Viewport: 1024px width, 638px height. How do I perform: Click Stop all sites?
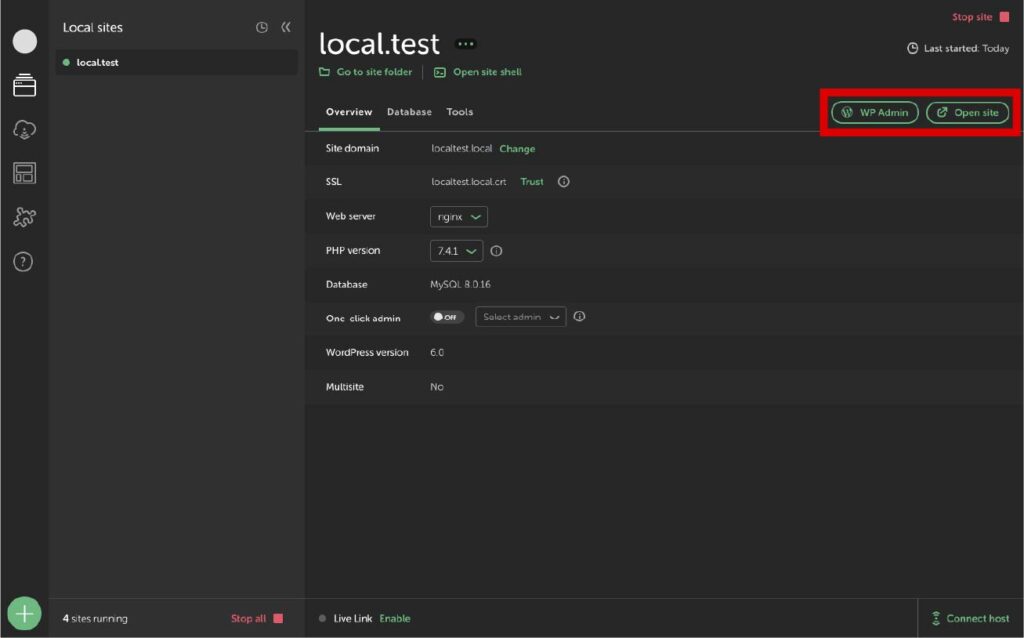click(257, 618)
